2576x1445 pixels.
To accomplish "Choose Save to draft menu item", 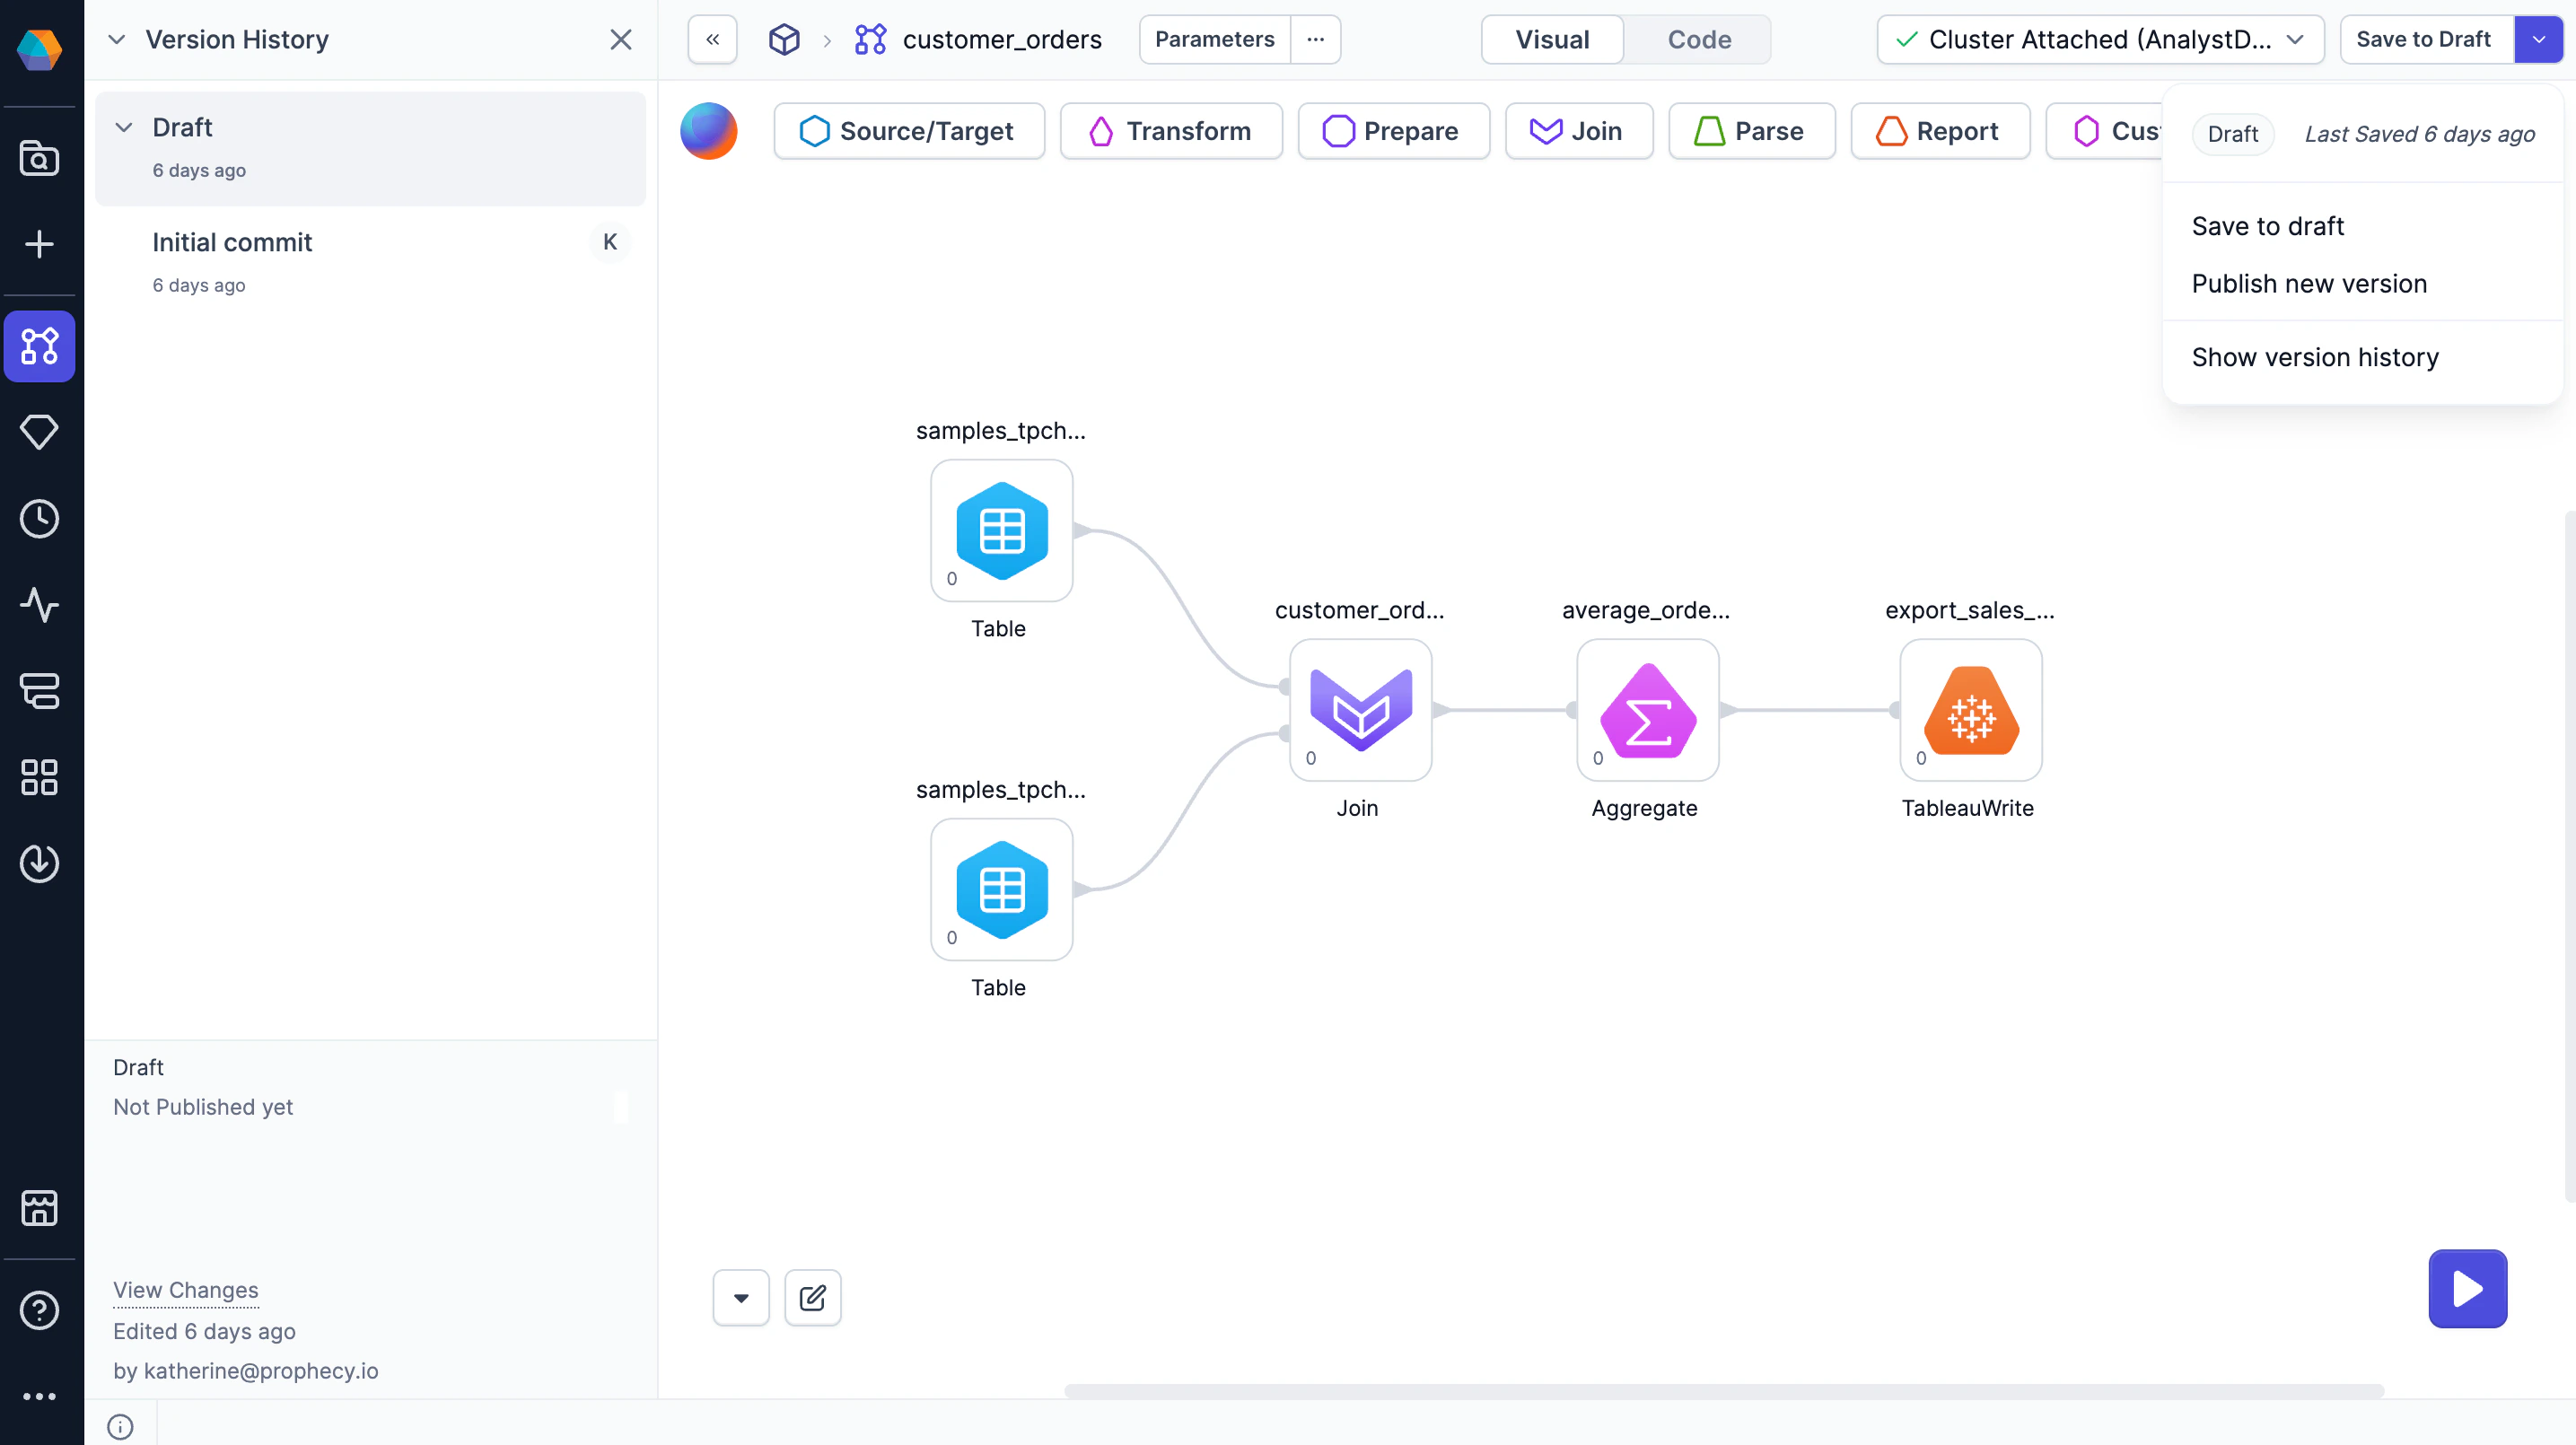I will point(2267,226).
